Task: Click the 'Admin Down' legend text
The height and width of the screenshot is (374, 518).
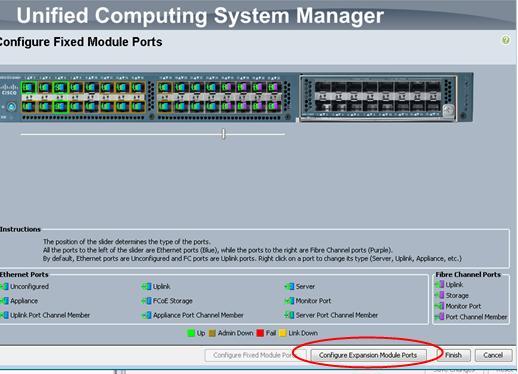Action: [x=235, y=333]
